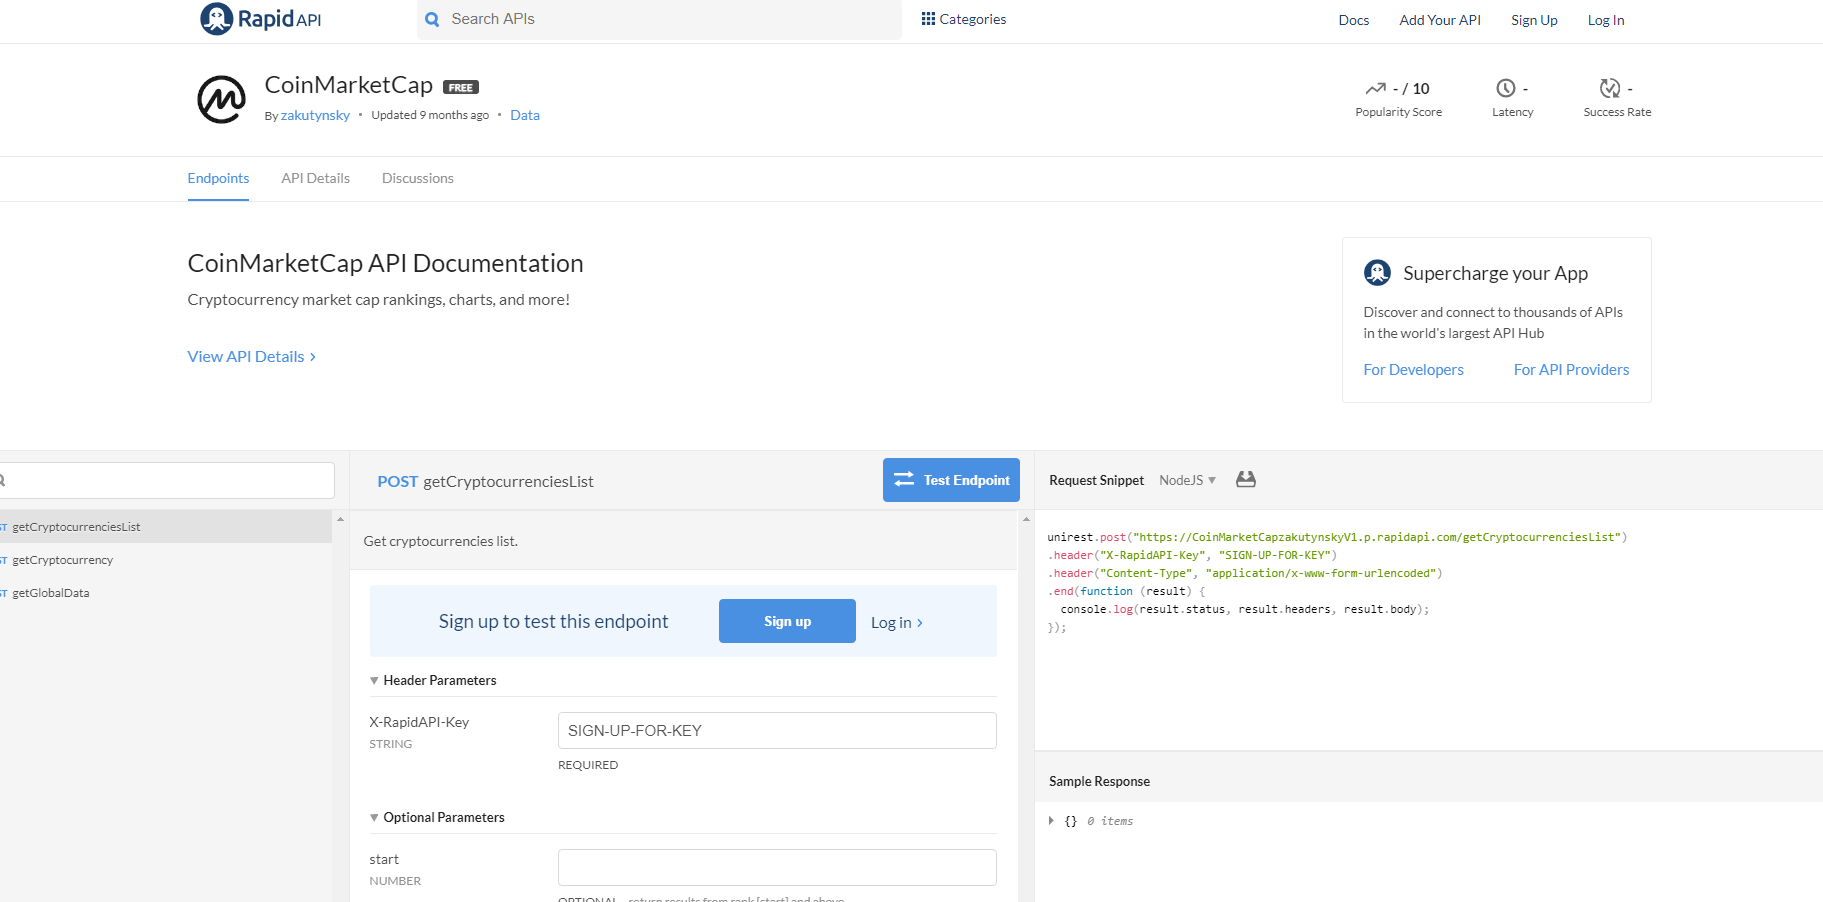Open the View API Details link
The image size is (1823, 902).
(252, 356)
